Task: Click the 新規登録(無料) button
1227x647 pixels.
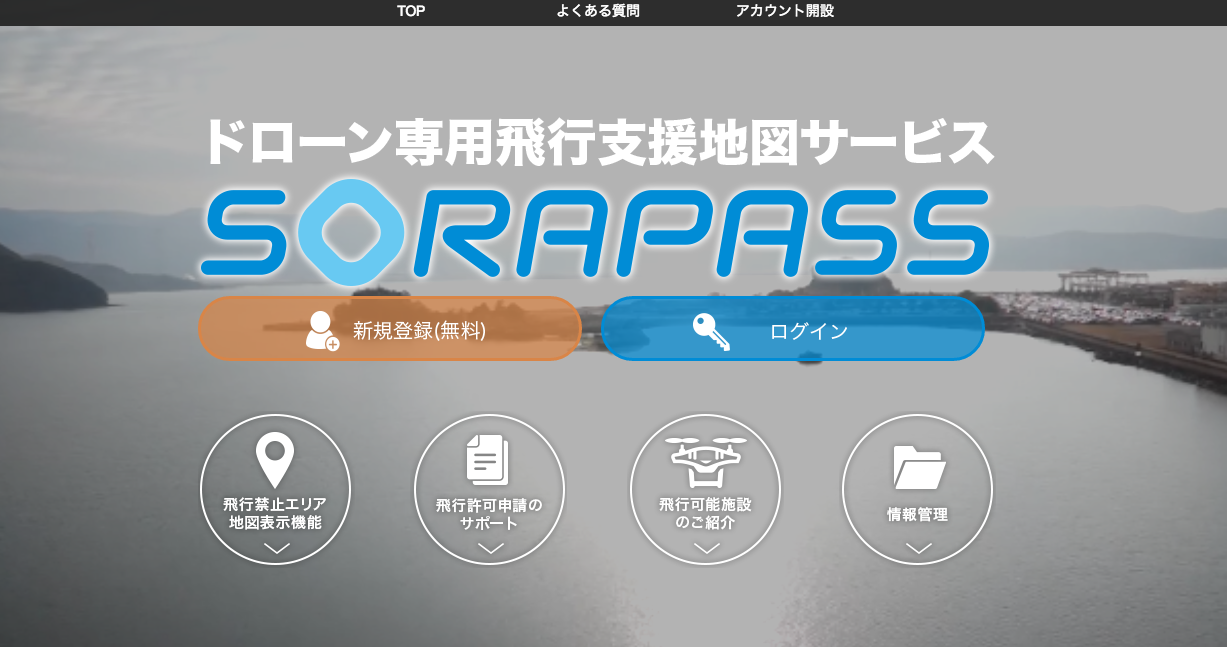Action: 390,329
